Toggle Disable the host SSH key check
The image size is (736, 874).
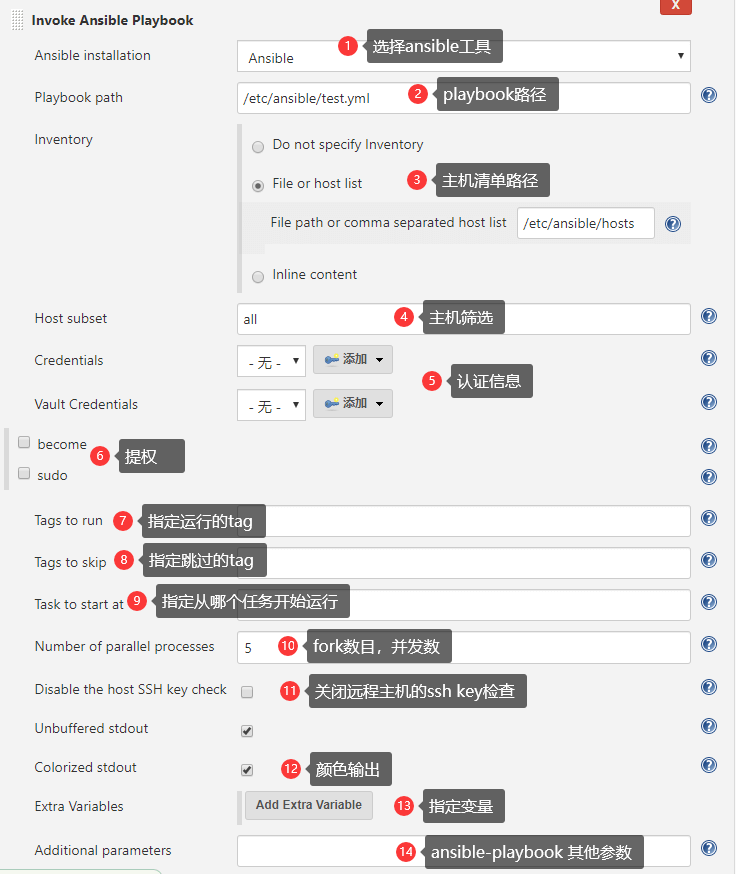[247, 691]
